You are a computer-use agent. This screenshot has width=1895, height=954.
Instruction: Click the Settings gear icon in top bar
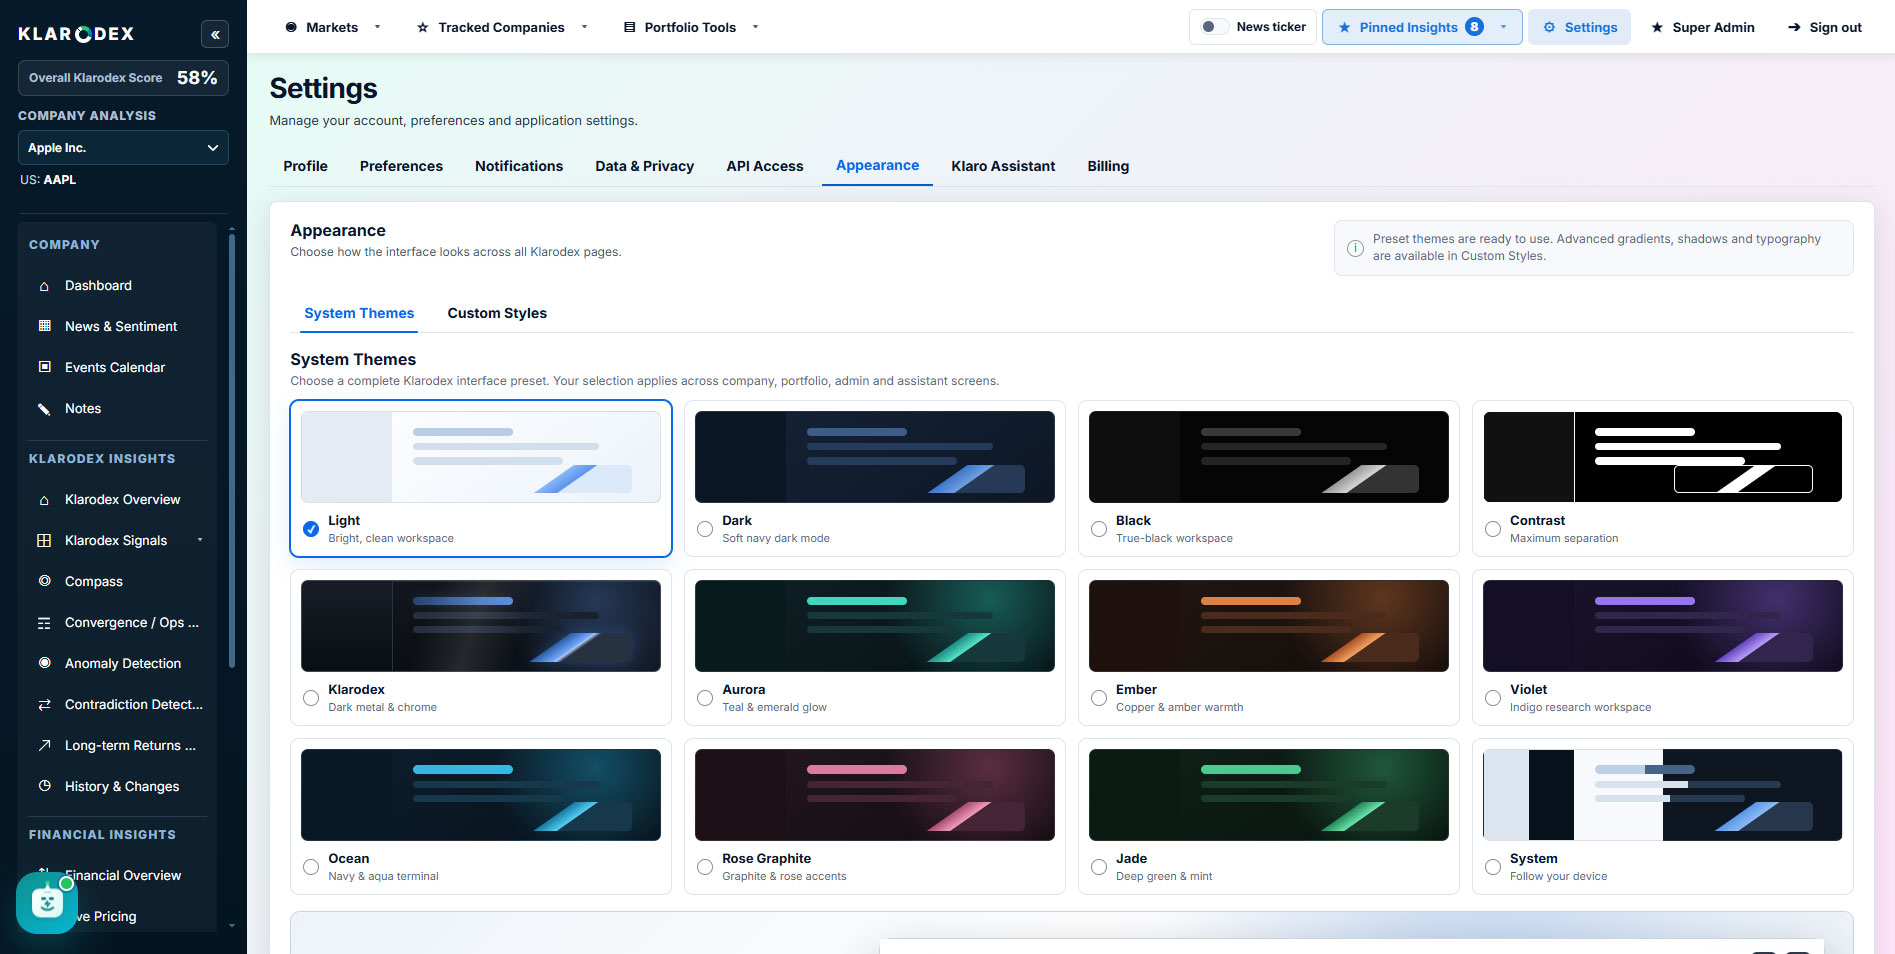1549,27
